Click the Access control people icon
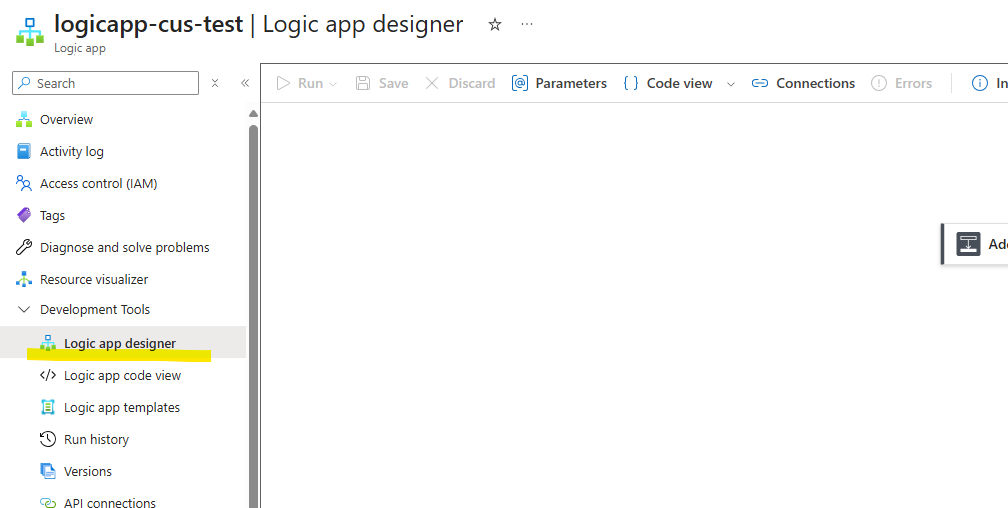The height and width of the screenshot is (508, 1008). click(24, 183)
